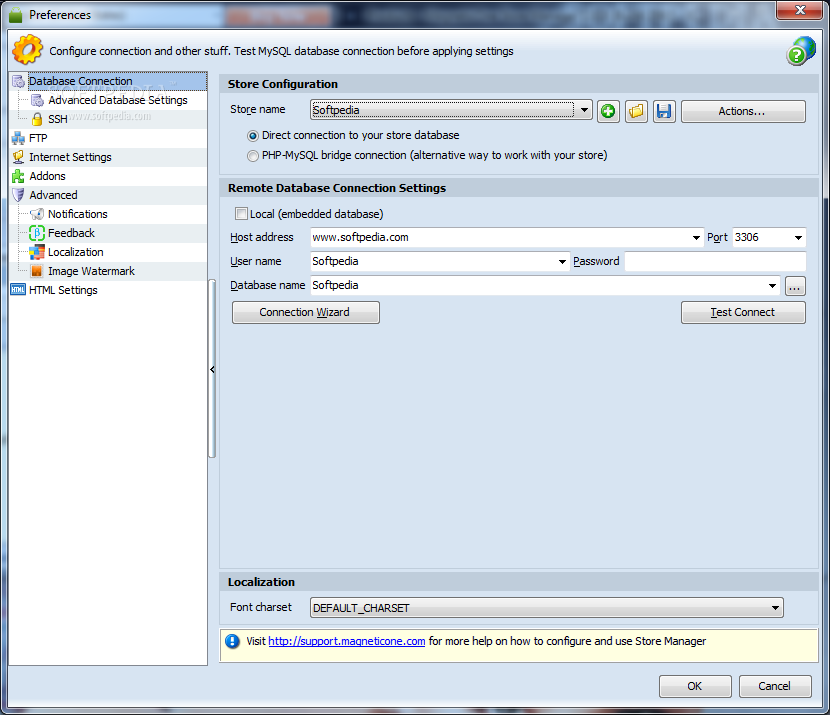Click the Advanced Database Settings icon
This screenshot has width=830, height=715.
click(37, 100)
